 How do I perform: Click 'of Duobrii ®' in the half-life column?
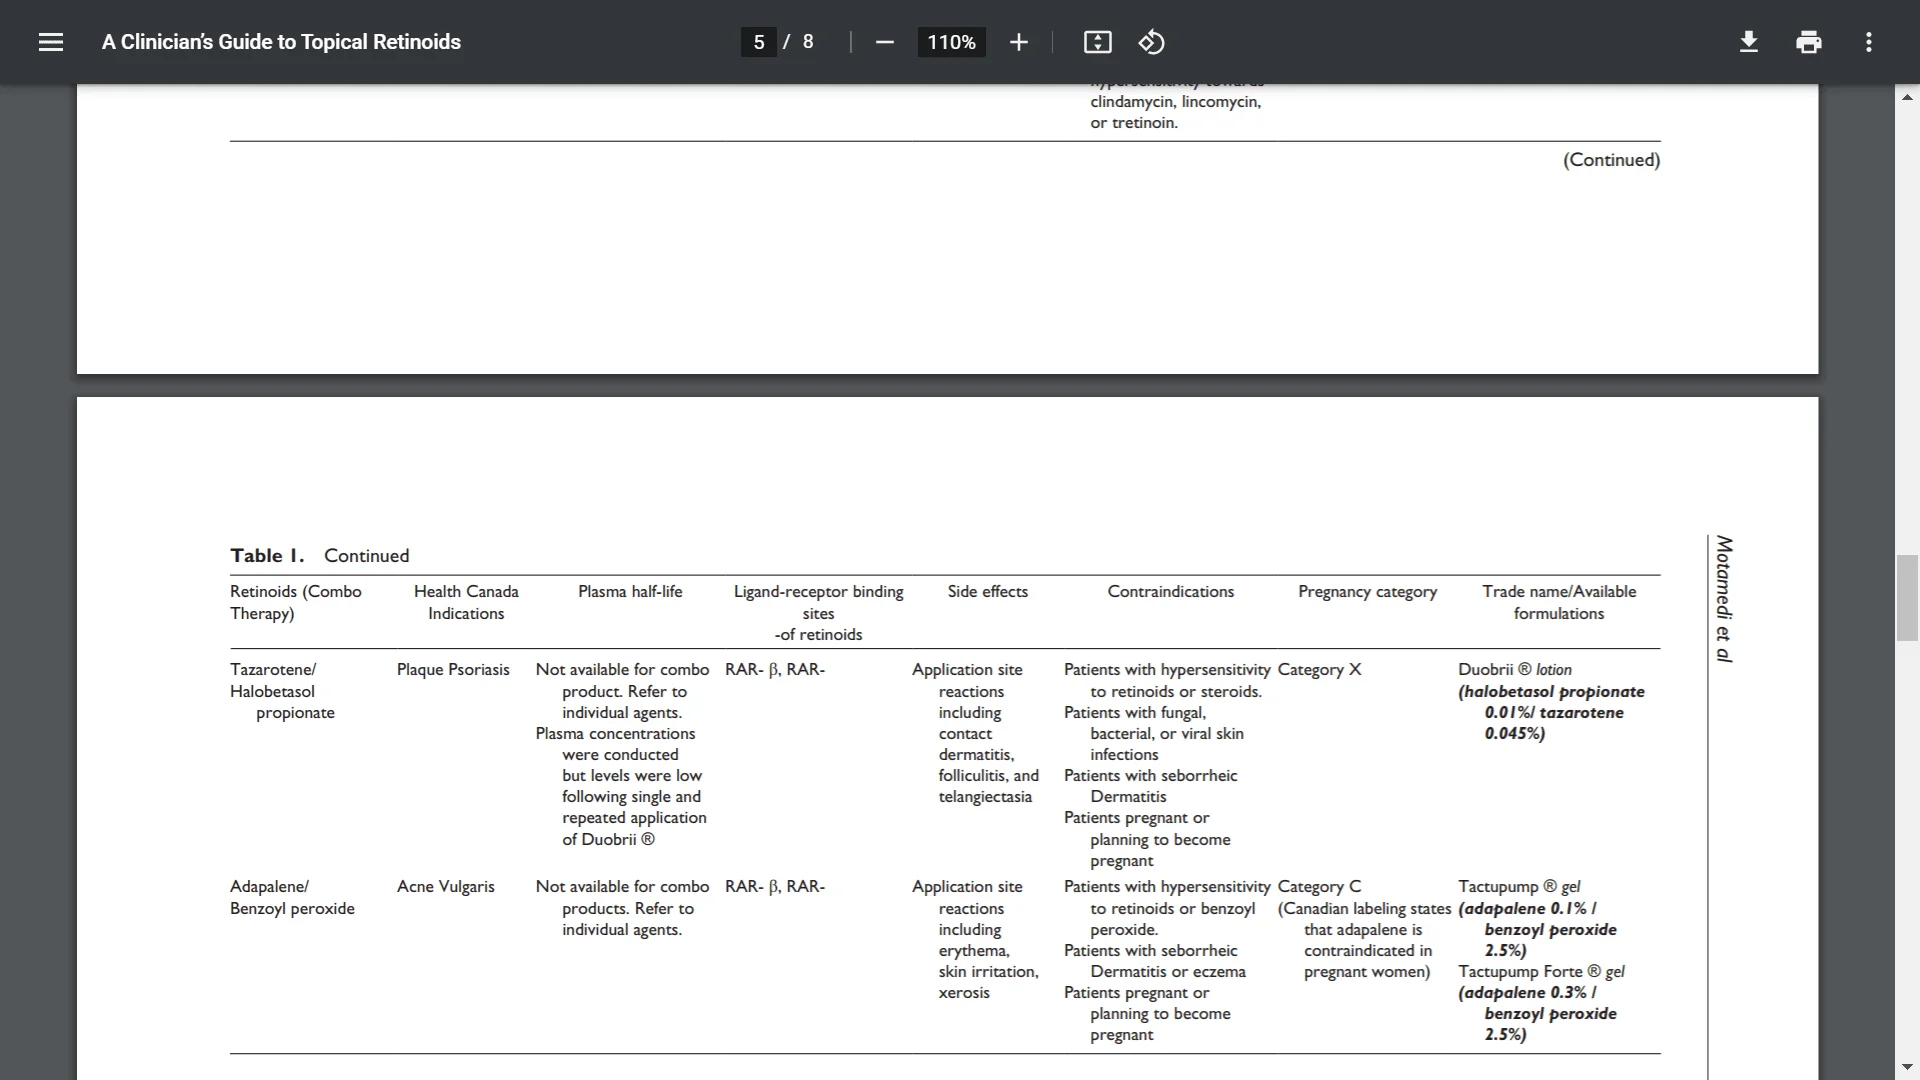tap(608, 840)
